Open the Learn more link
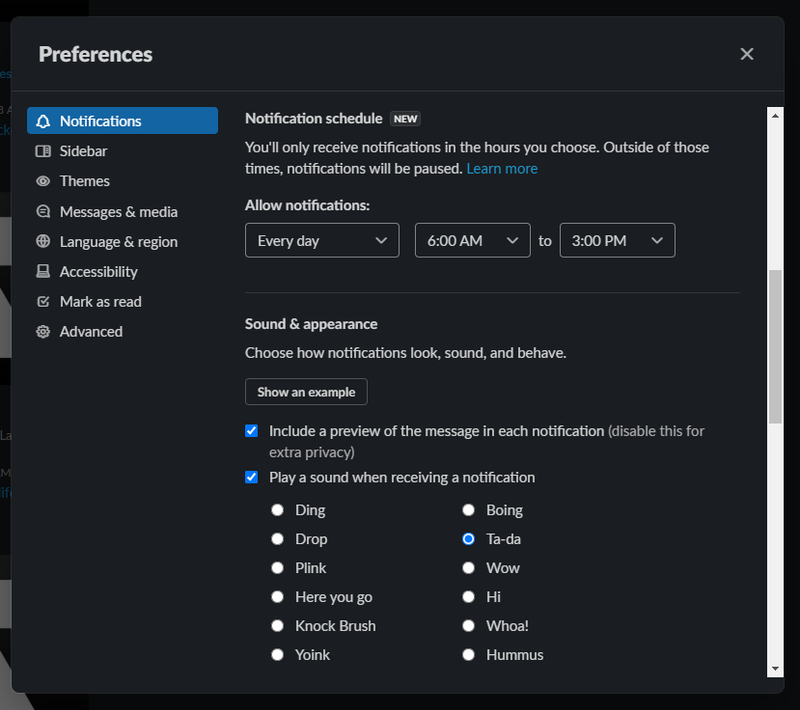The height and width of the screenshot is (710, 800). 502,168
